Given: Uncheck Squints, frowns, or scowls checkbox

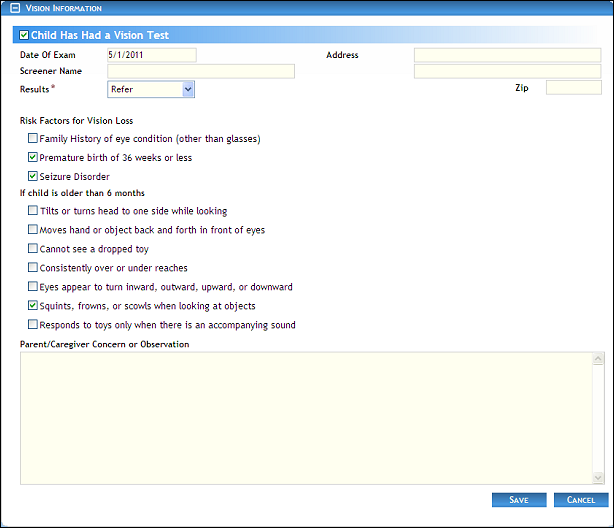Looking at the screenshot, I should pyautogui.click(x=33, y=306).
